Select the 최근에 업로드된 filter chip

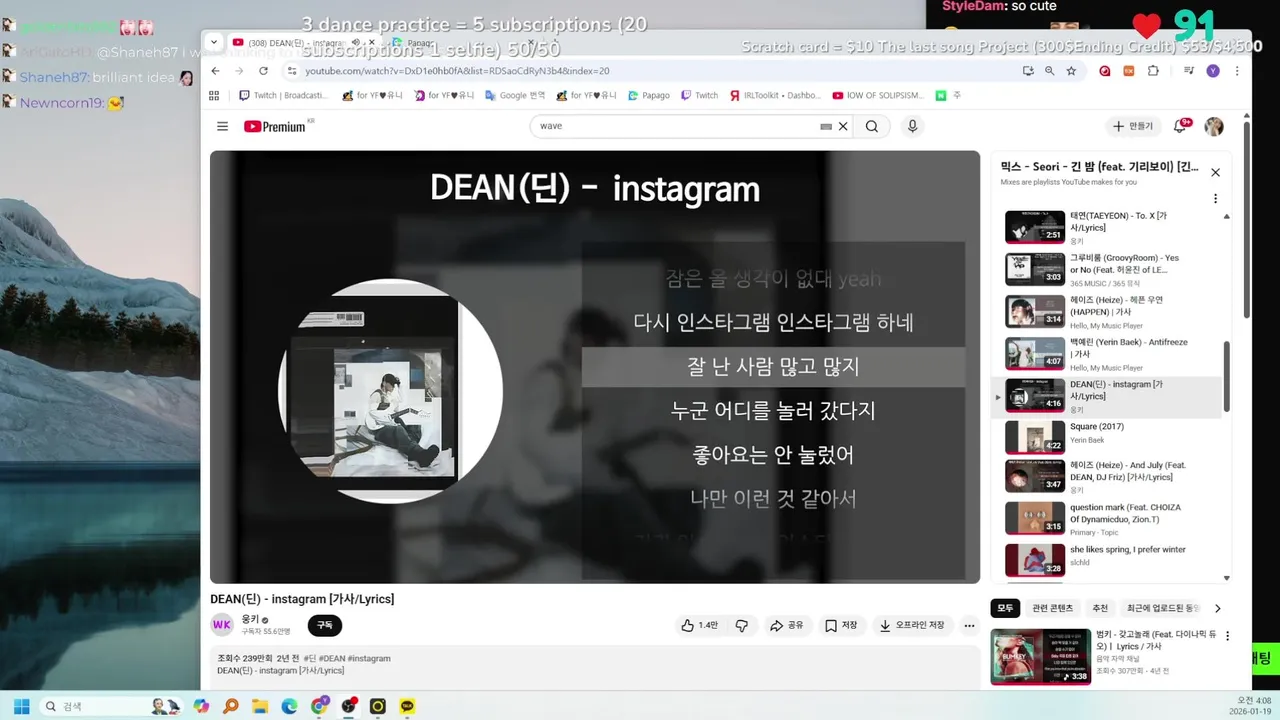tap(1163, 608)
